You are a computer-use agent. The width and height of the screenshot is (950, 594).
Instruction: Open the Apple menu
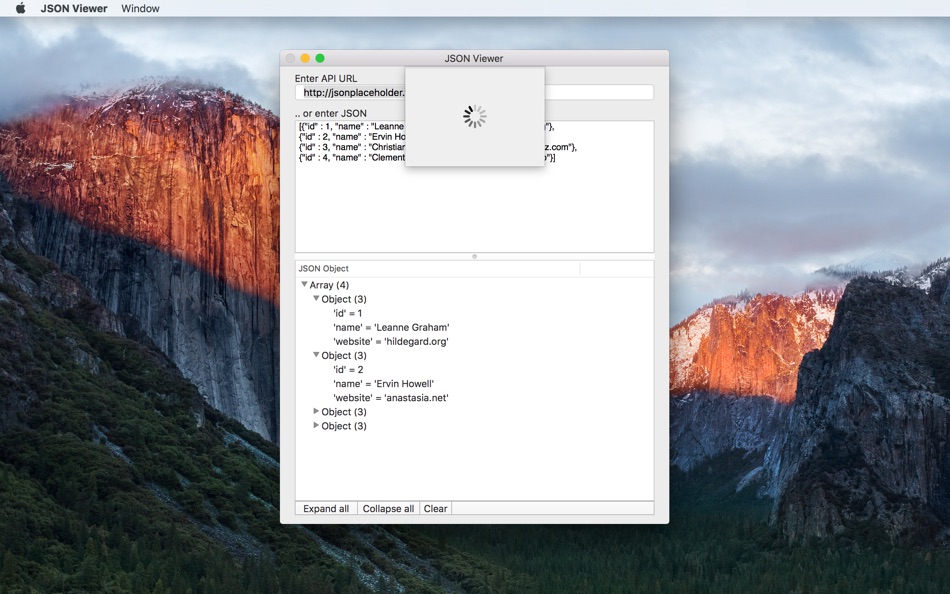click(x=21, y=8)
